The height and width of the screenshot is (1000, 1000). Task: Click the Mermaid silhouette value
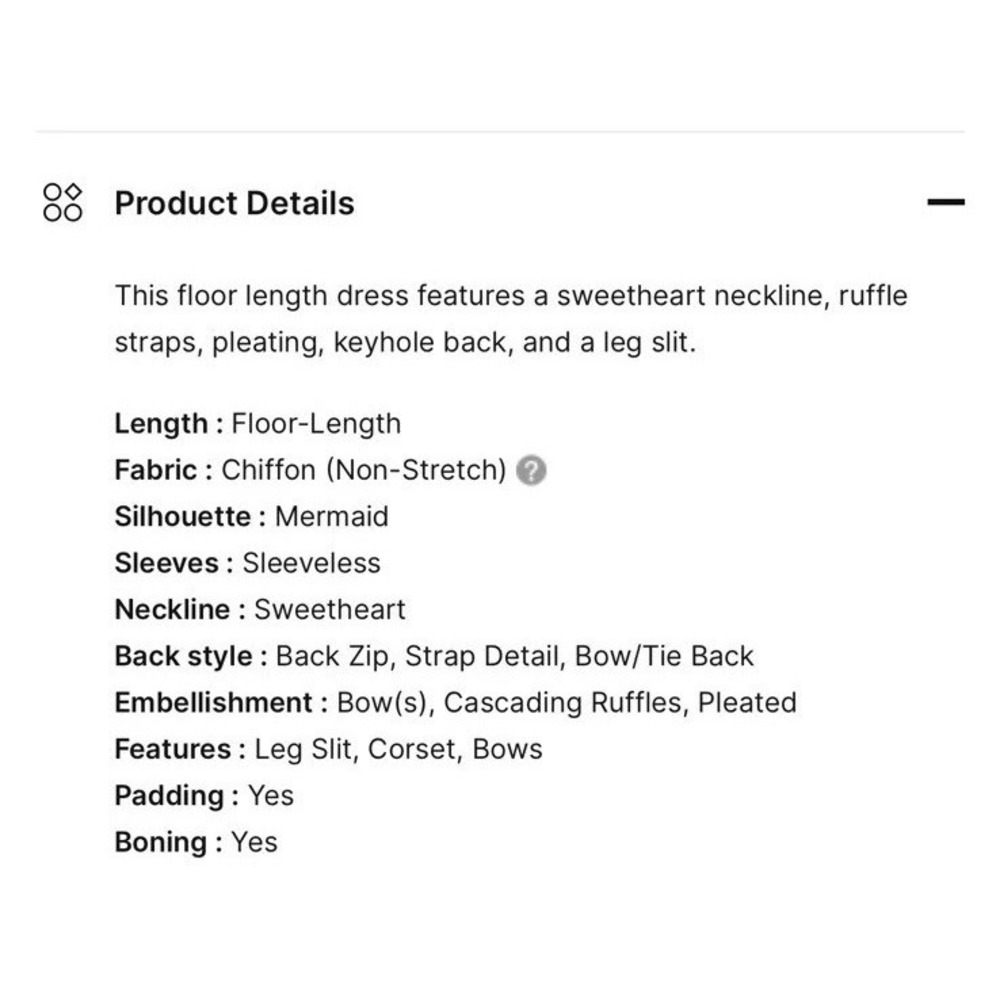331,516
